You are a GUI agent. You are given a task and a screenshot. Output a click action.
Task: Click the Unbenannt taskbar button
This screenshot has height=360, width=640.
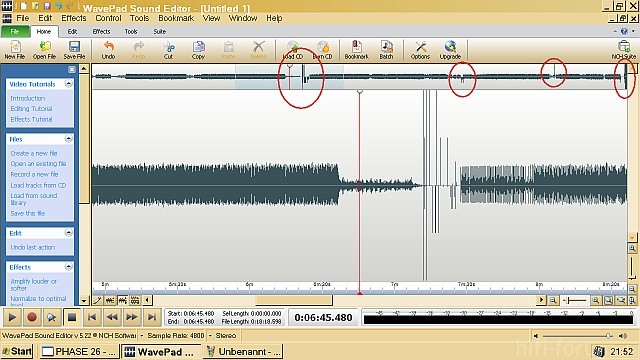(243, 351)
